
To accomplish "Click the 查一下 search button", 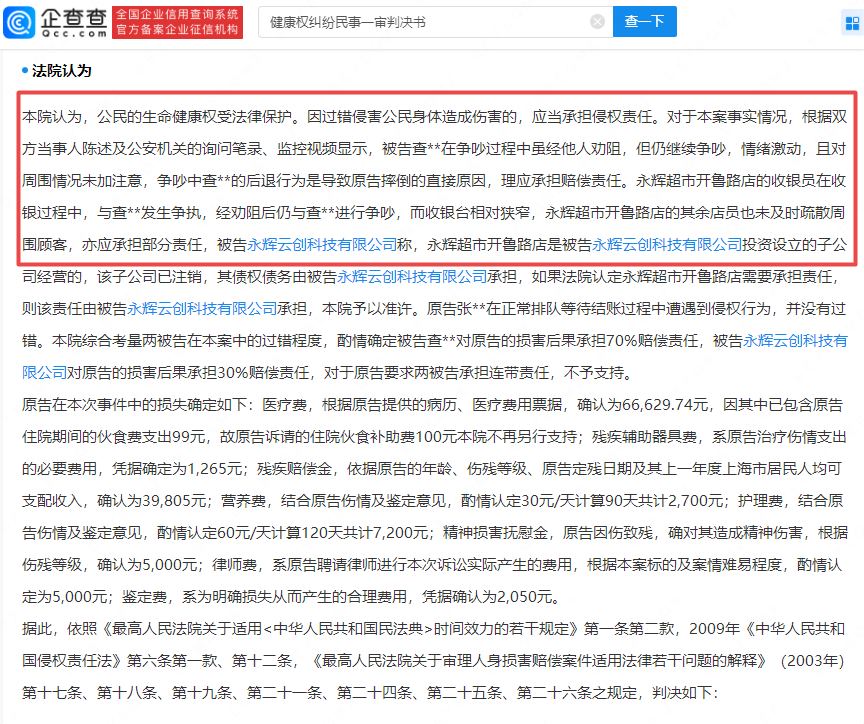I will tap(644, 22).
